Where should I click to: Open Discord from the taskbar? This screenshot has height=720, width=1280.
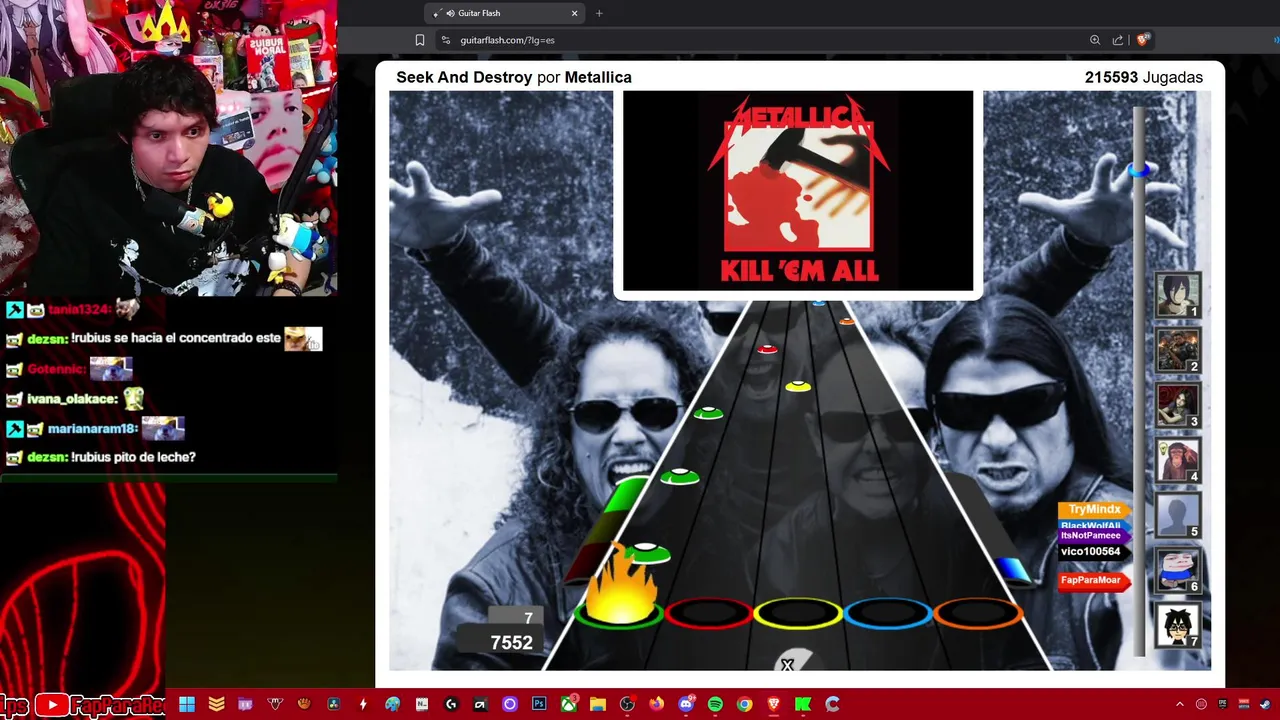coord(686,704)
